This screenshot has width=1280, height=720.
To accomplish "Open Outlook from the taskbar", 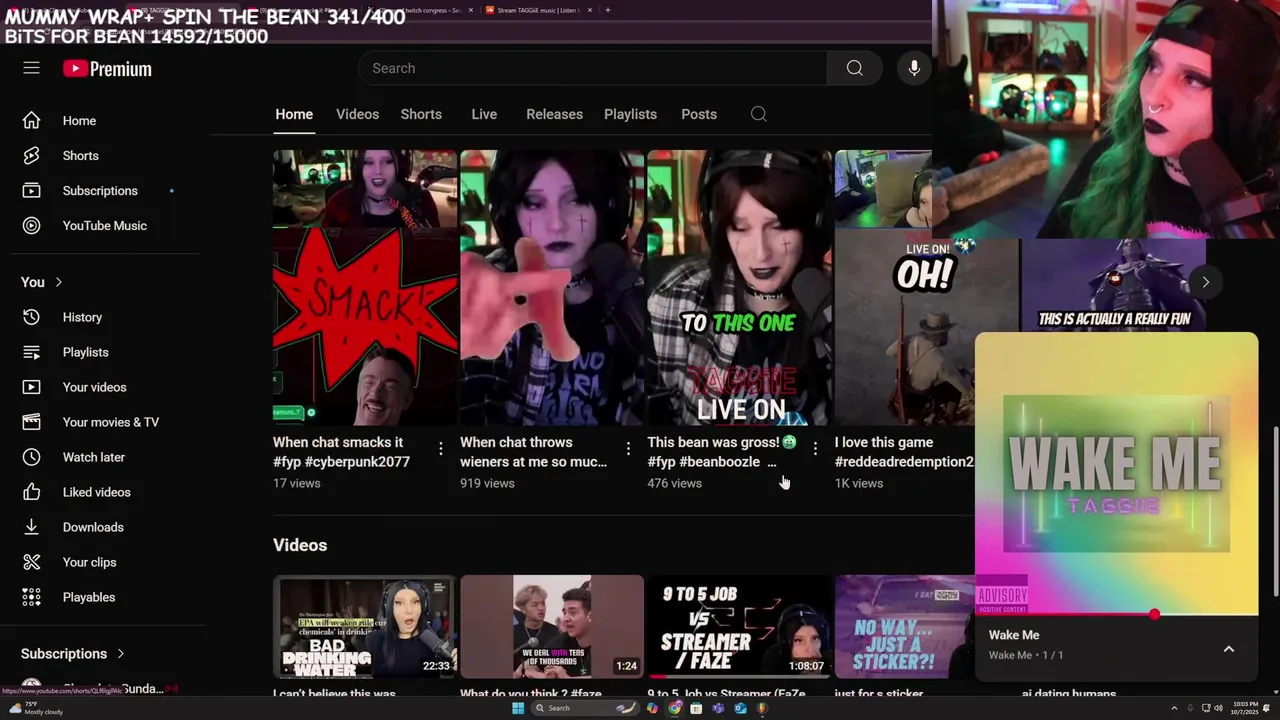I will pos(740,708).
